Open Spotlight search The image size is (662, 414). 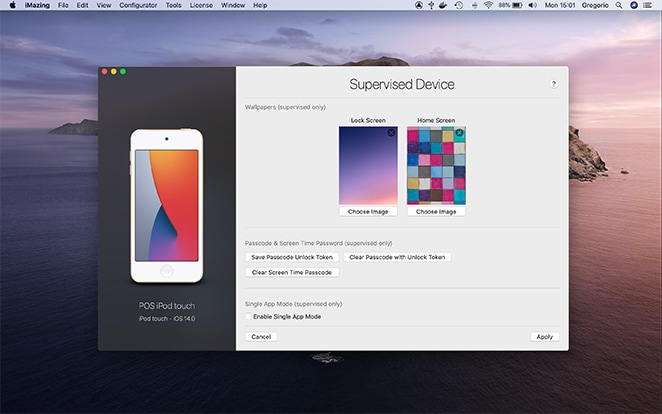coord(619,5)
